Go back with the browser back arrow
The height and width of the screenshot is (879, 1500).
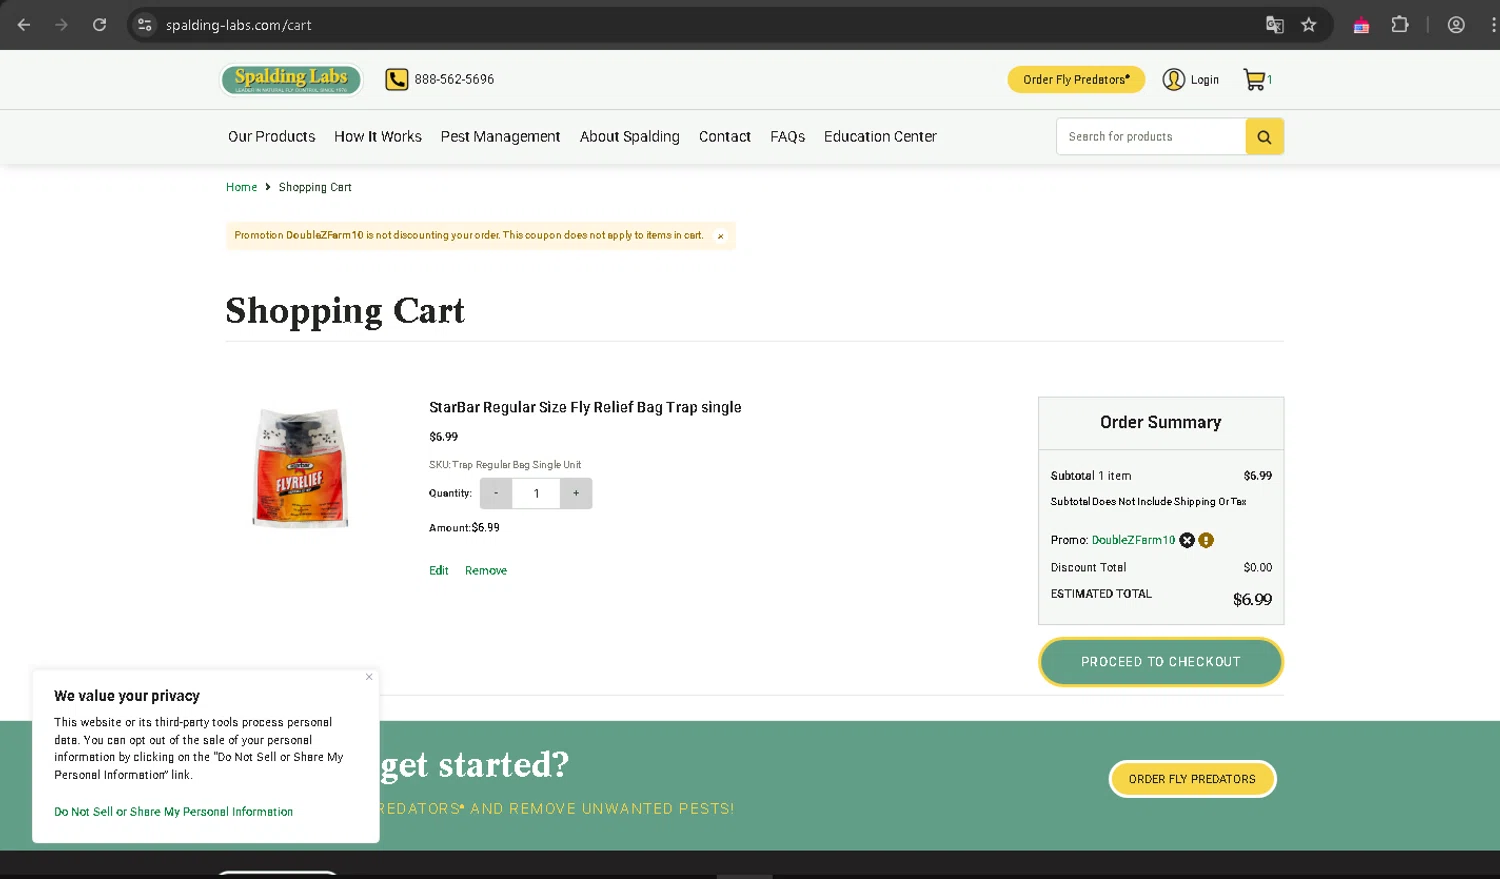[24, 25]
